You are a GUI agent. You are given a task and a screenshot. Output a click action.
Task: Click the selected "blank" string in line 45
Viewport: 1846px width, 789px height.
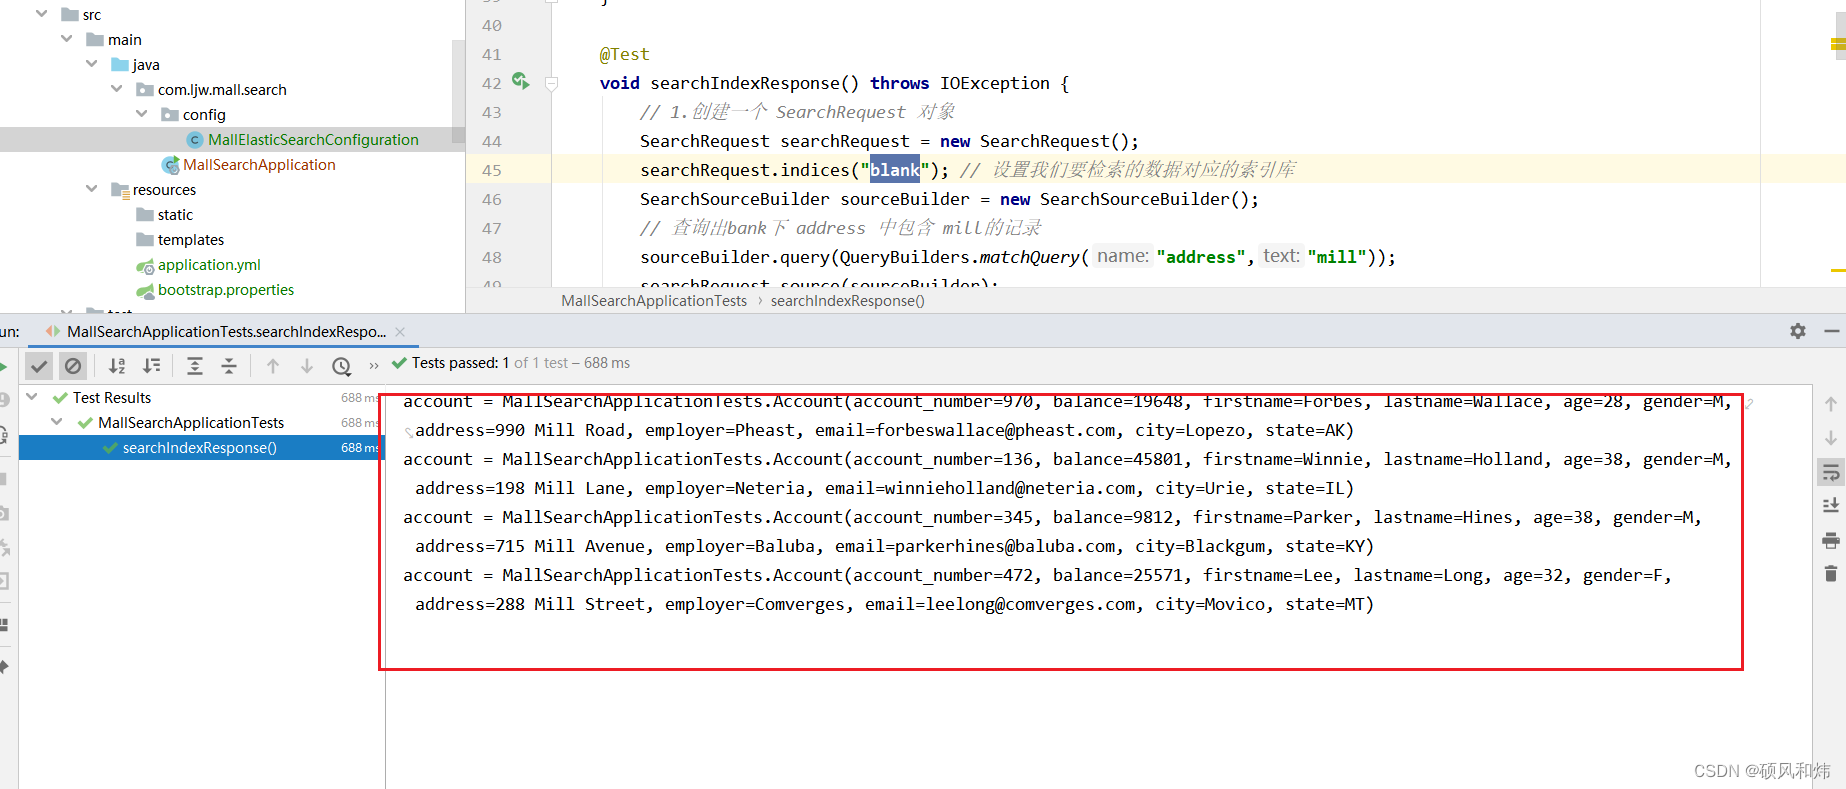pyautogui.click(x=894, y=170)
